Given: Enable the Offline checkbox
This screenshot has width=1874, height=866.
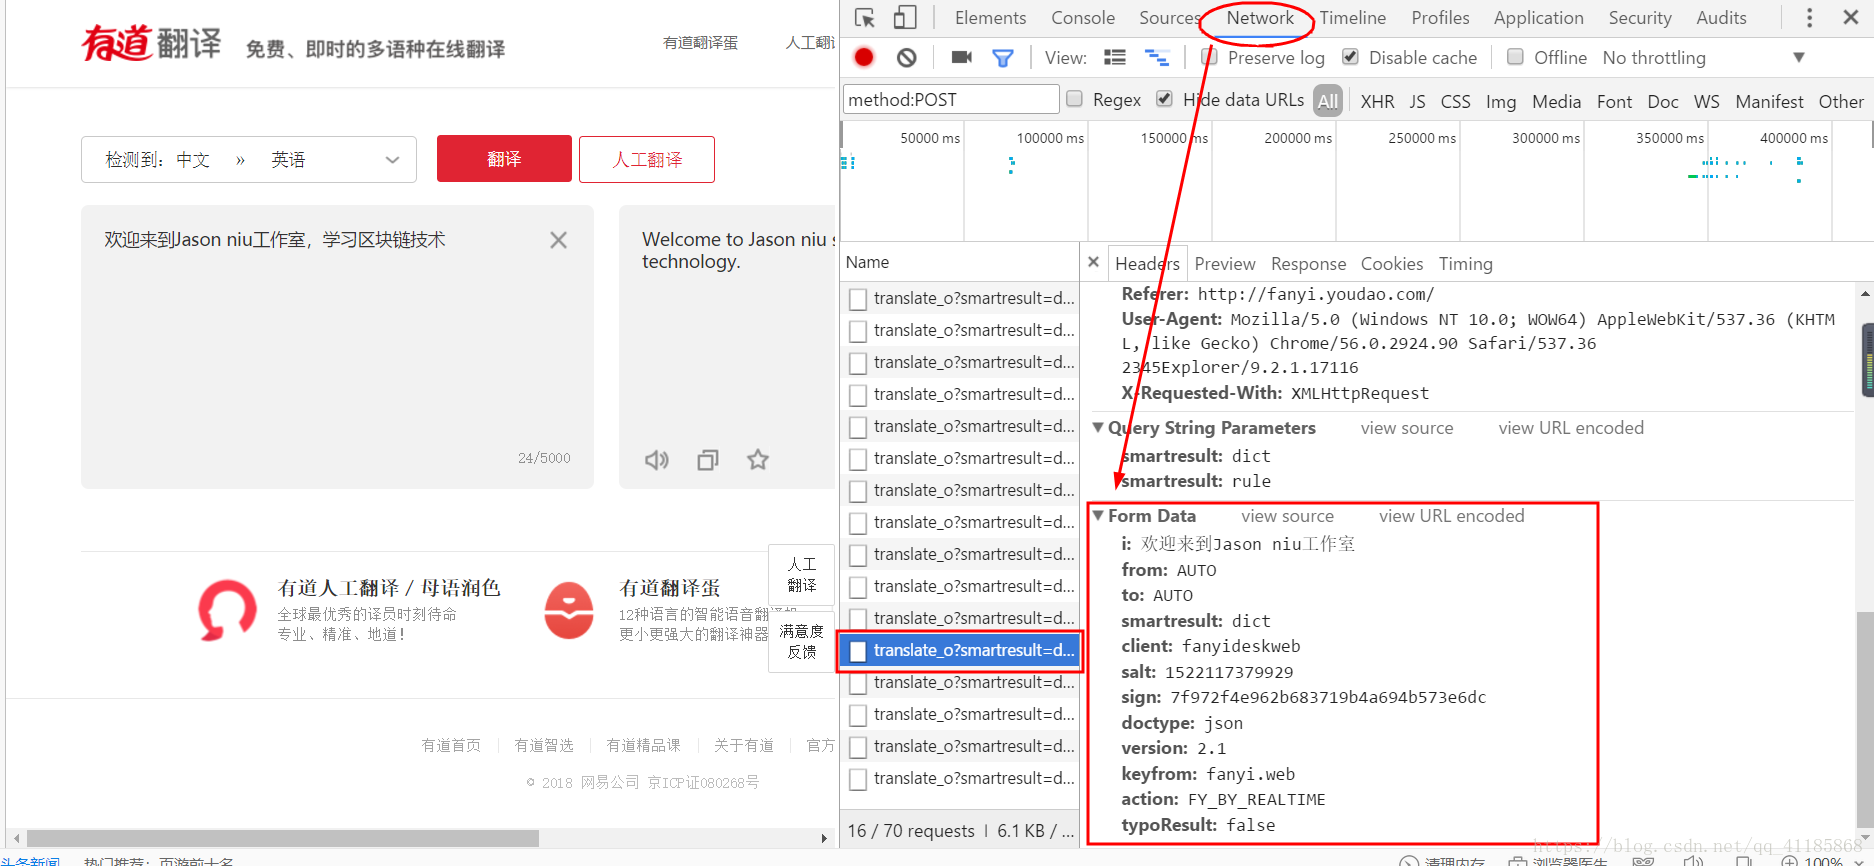Looking at the screenshot, I should pyautogui.click(x=1515, y=57).
